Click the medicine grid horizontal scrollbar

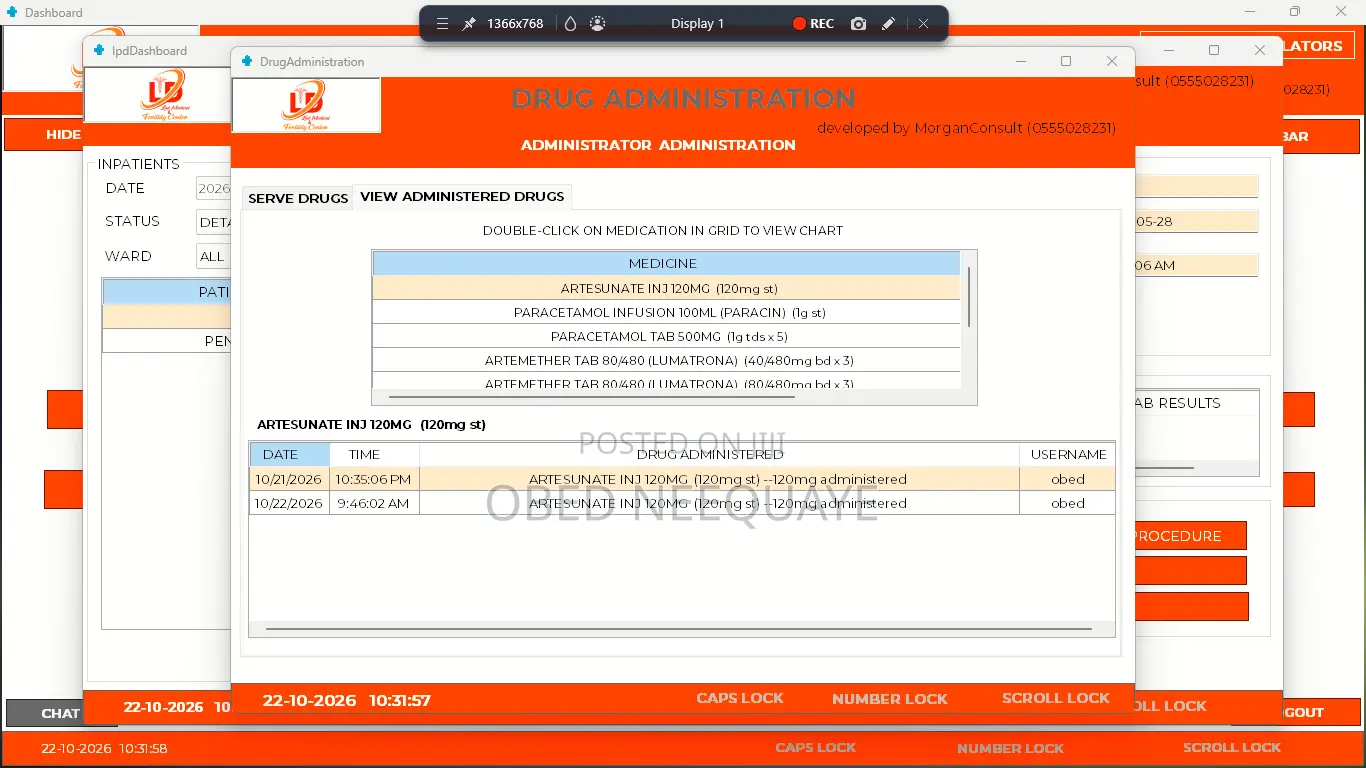click(x=592, y=397)
